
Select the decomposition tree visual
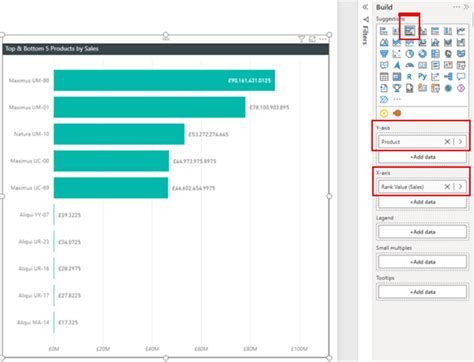448,77
